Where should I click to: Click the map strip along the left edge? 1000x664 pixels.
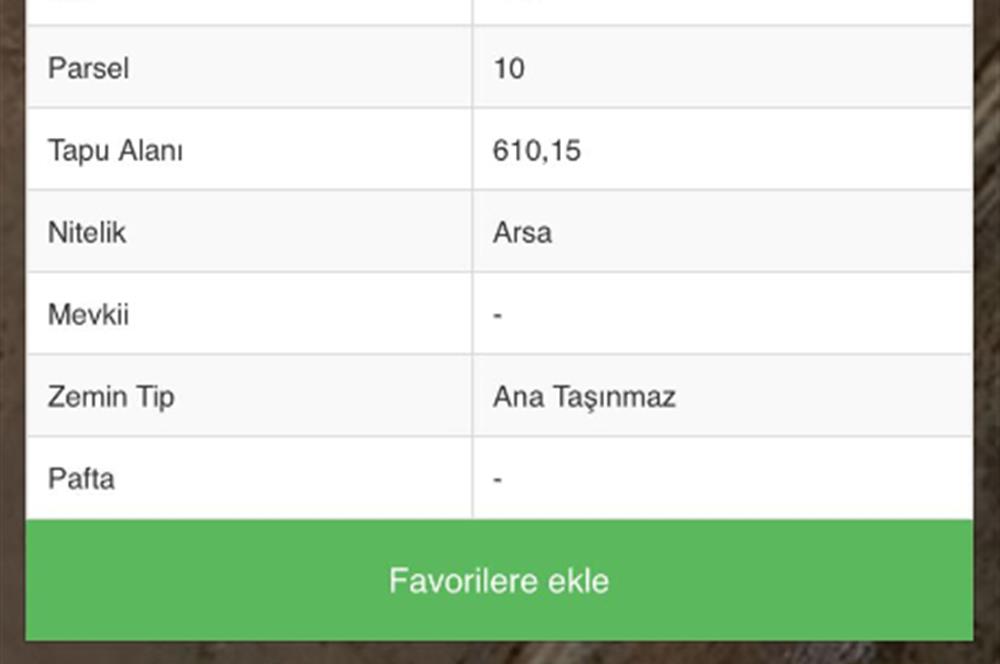tap(12, 332)
